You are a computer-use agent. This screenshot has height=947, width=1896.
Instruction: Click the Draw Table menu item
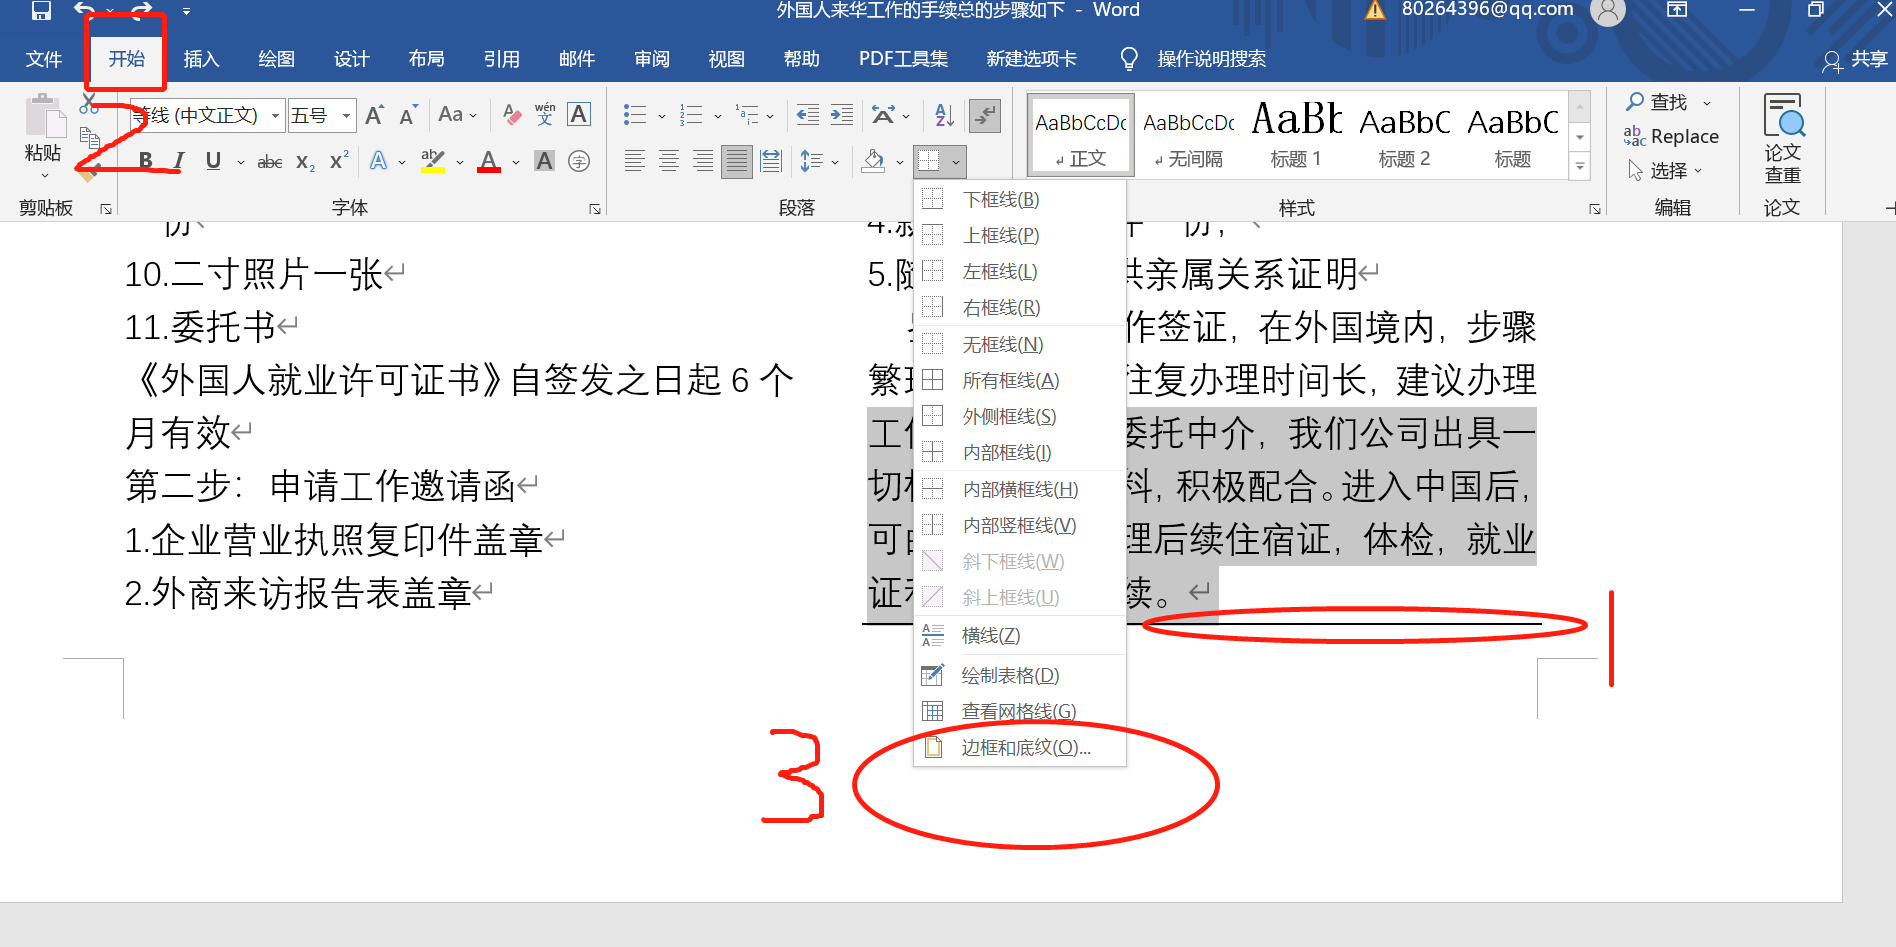pyautogui.click(x=1019, y=675)
